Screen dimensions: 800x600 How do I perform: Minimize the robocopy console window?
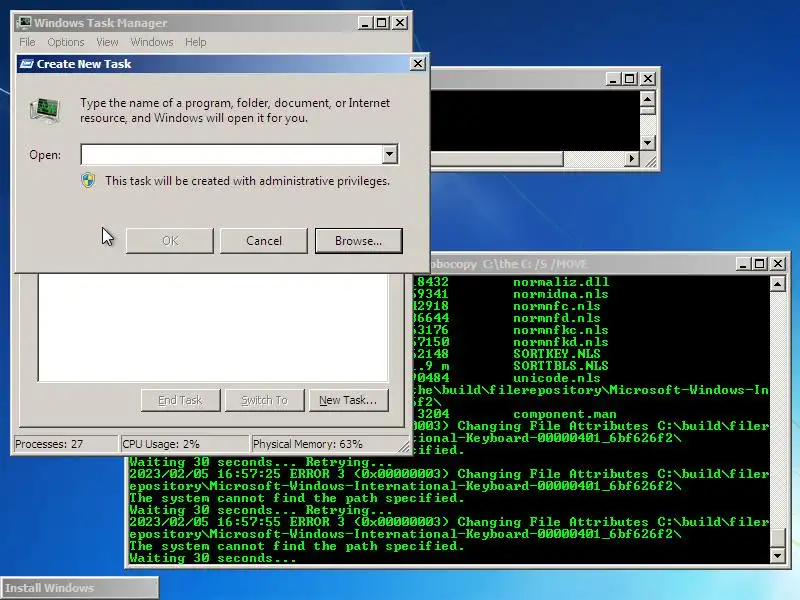742,264
